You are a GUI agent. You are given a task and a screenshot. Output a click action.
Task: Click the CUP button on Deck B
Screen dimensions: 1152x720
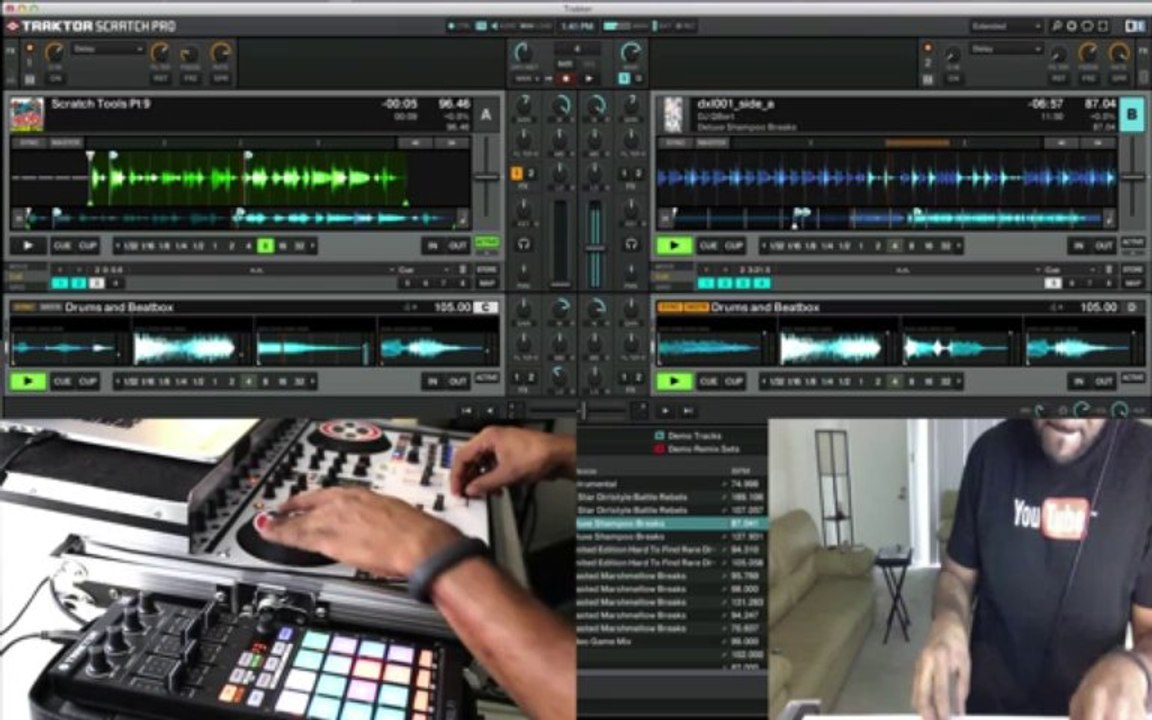(733, 245)
